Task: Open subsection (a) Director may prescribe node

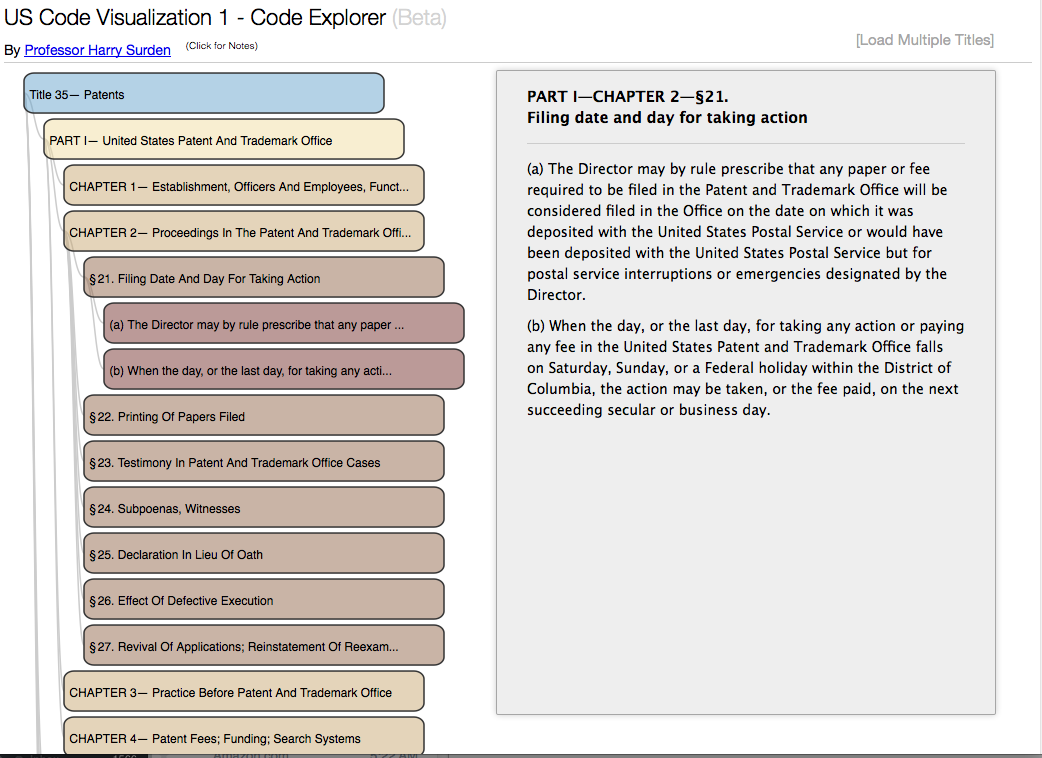Action: point(283,323)
